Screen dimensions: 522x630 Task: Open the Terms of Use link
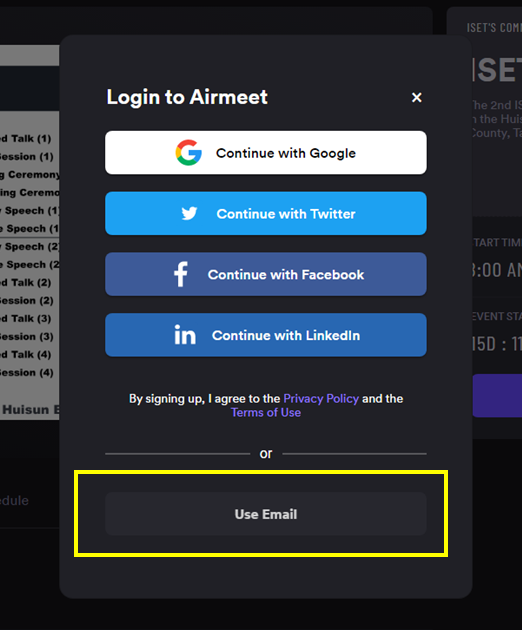point(266,413)
